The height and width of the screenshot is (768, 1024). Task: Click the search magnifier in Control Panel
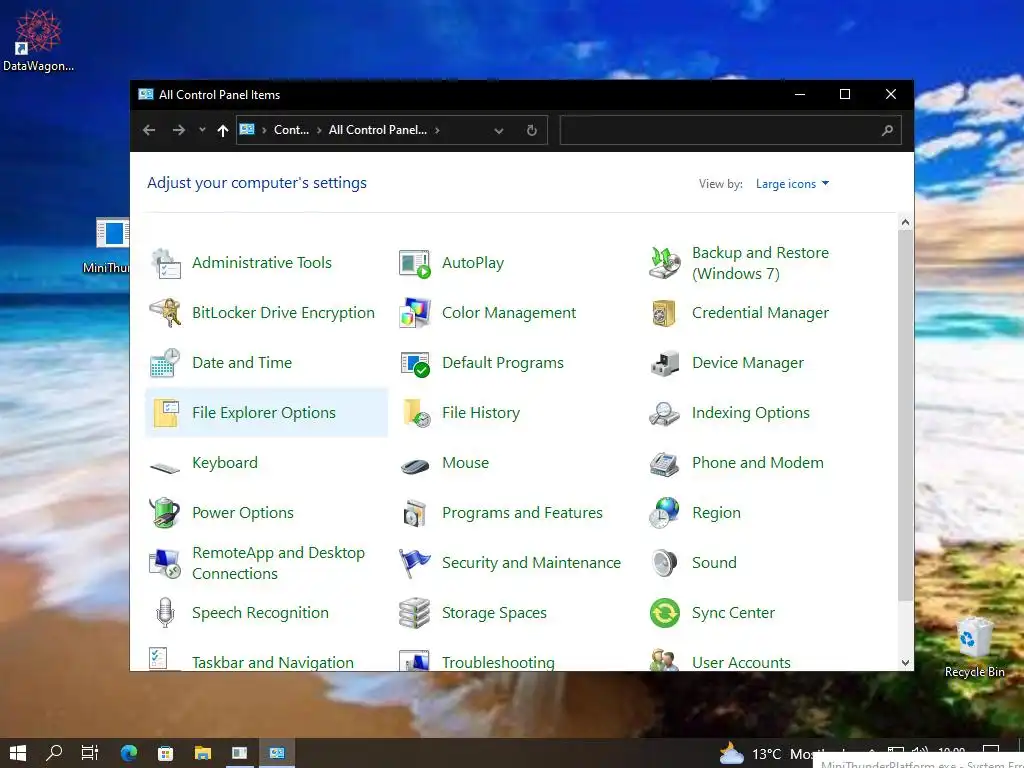pos(887,131)
